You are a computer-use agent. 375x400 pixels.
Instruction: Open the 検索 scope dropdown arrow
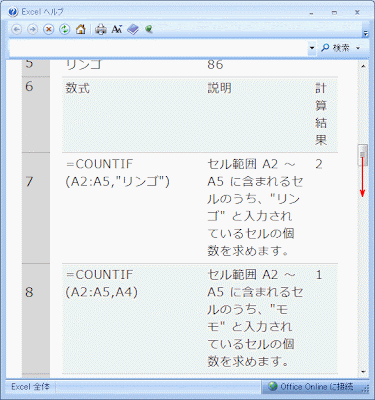click(x=358, y=48)
